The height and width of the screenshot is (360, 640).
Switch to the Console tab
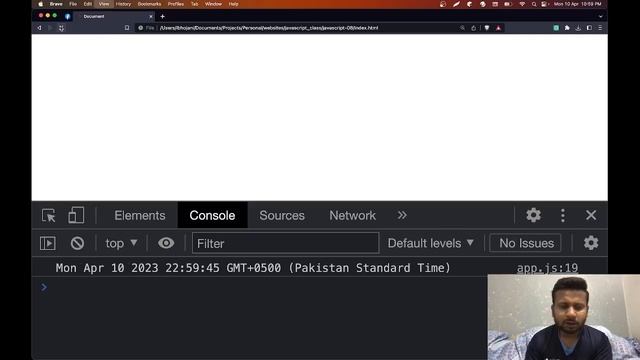[212, 216]
